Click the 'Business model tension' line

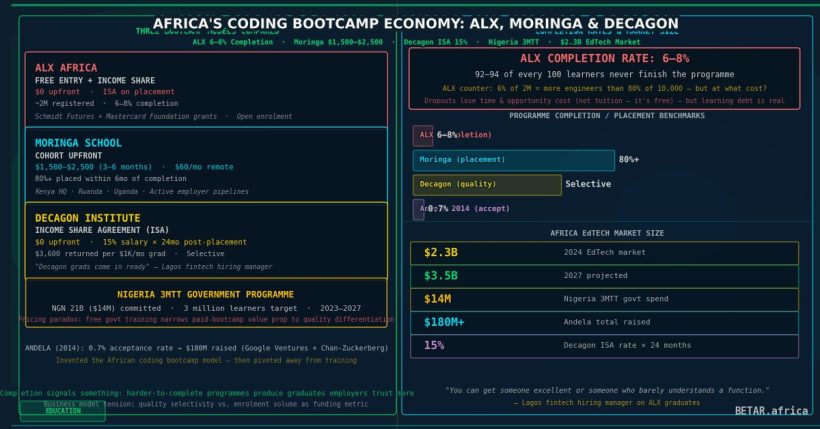tap(206, 404)
